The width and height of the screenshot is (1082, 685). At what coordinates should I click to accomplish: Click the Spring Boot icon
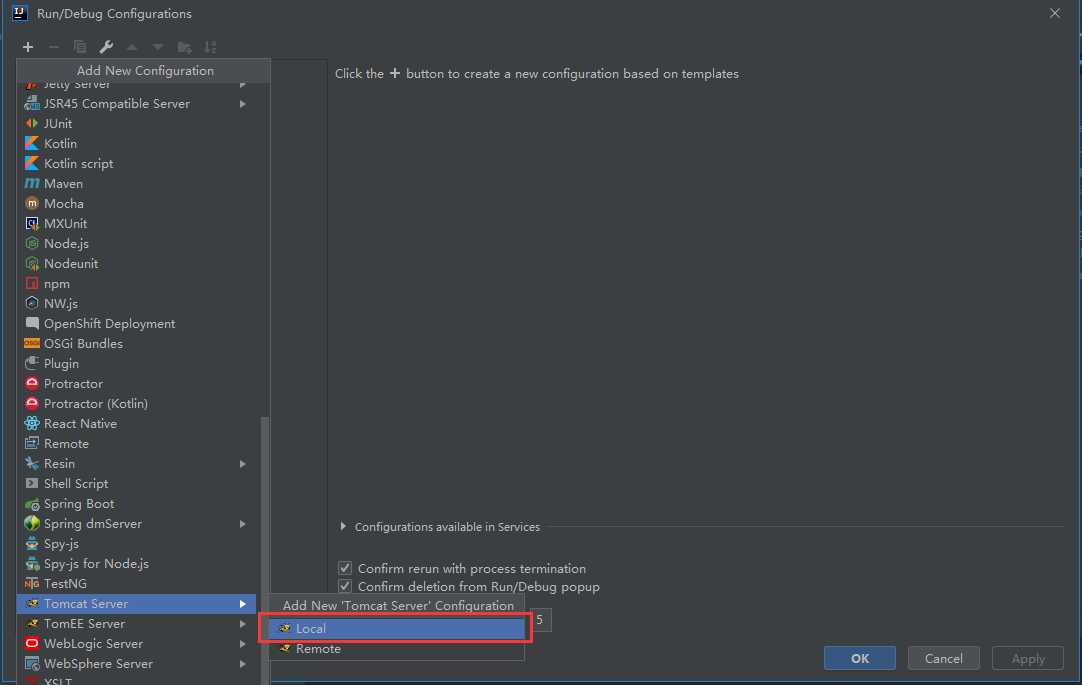point(32,504)
